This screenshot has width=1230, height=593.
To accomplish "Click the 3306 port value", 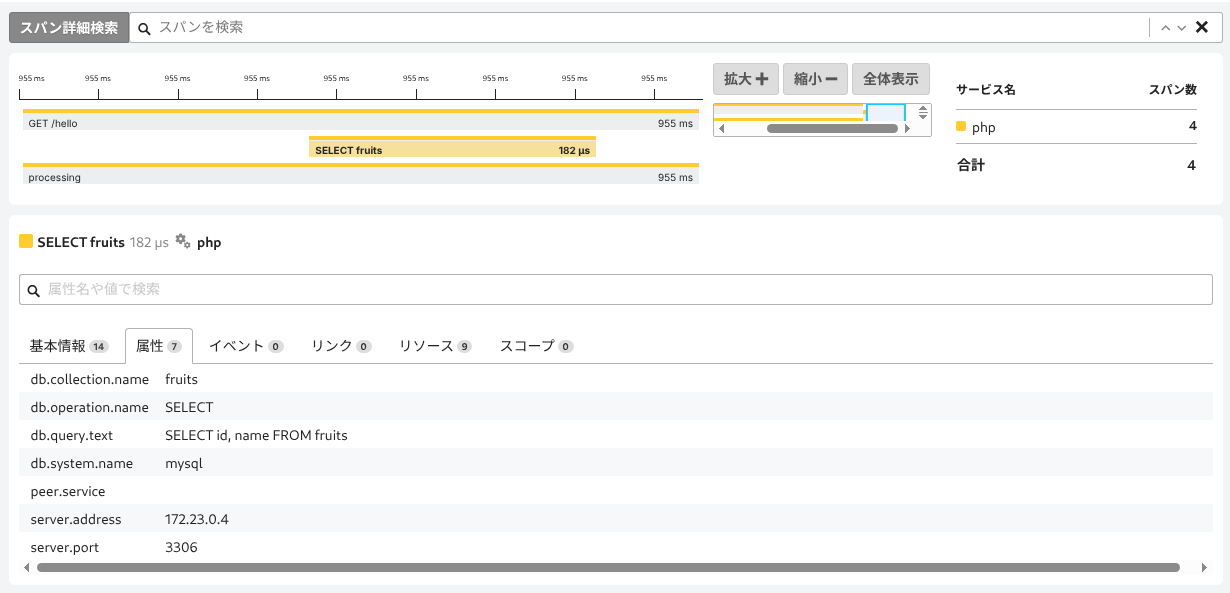I will click(181, 548).
